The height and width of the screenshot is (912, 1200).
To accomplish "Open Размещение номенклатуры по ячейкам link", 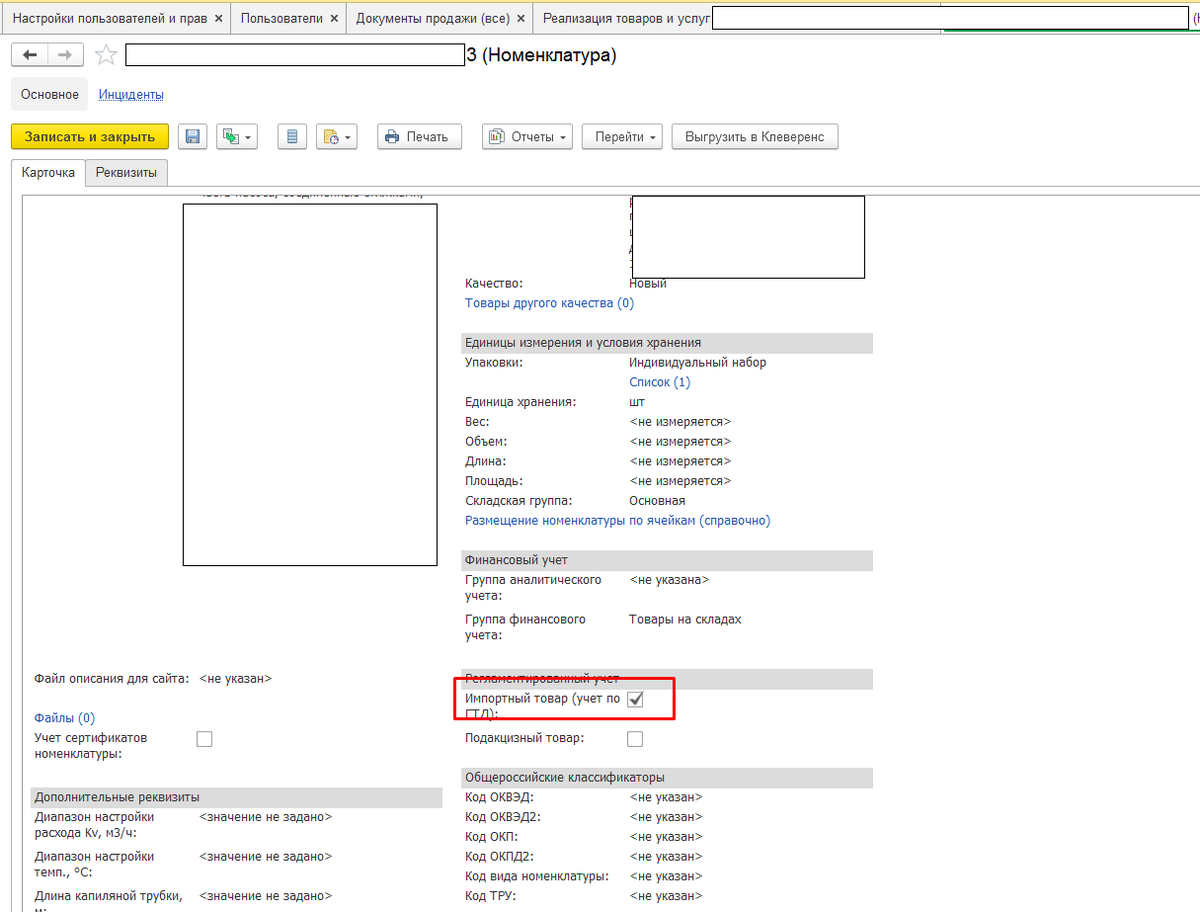I will coord(618,521).
